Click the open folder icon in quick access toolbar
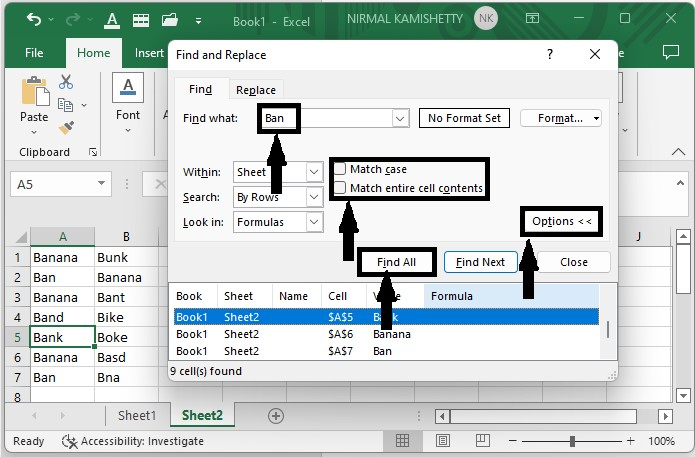695x457 pixels. click(170, 20)
